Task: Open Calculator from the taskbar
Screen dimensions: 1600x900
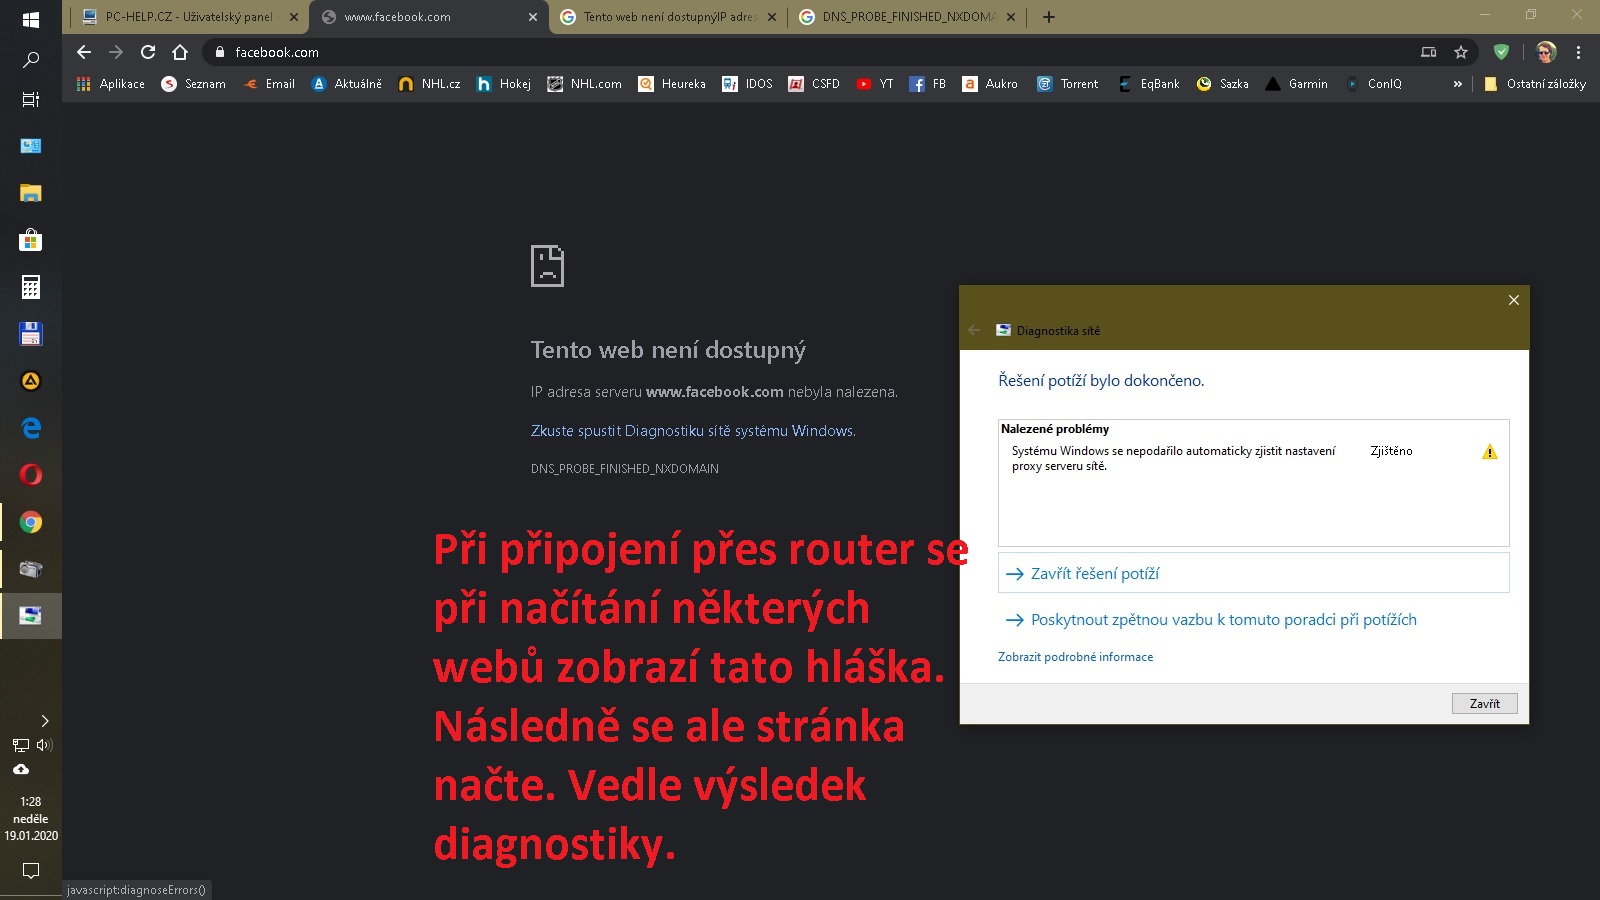Action: tap(31, 287)
